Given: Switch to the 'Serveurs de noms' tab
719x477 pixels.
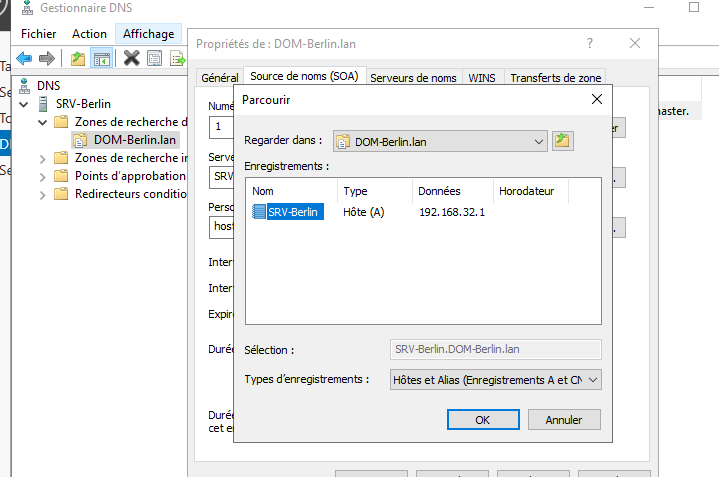Looking at the screenshot, I should click(413, 78).
